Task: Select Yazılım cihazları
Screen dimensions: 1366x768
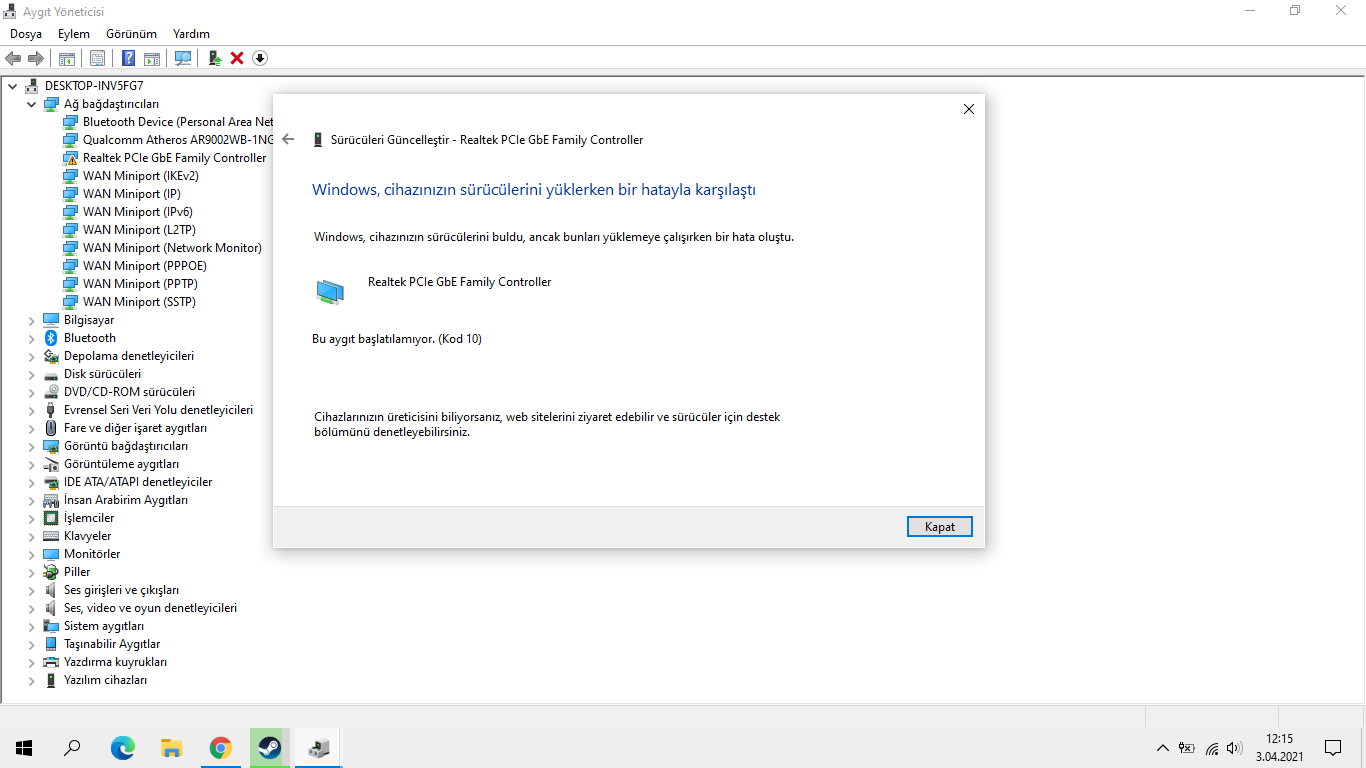Action: (x=105, y=680)
